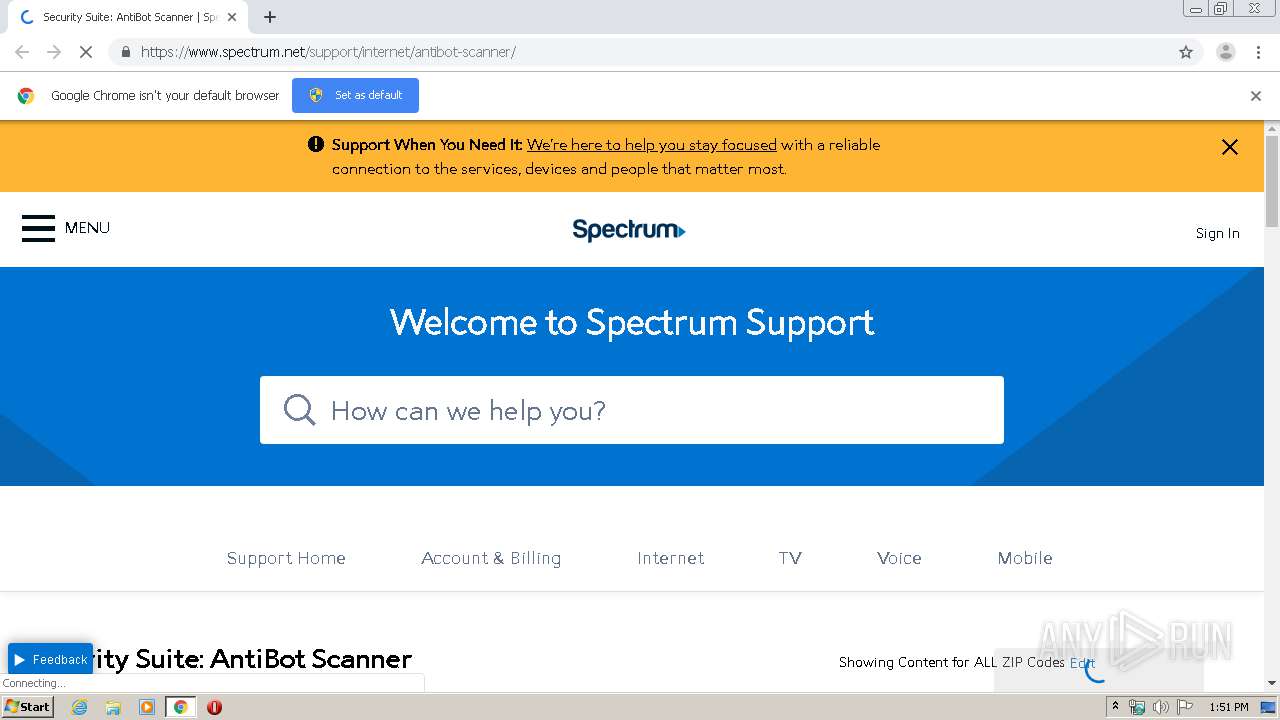Click the scrollbar down arrow
1280x720 pixels.
[1272, 683]
